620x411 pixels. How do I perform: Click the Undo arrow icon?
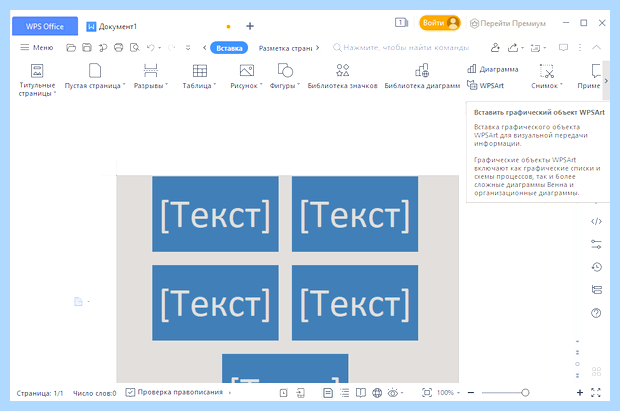click(151, 48)
